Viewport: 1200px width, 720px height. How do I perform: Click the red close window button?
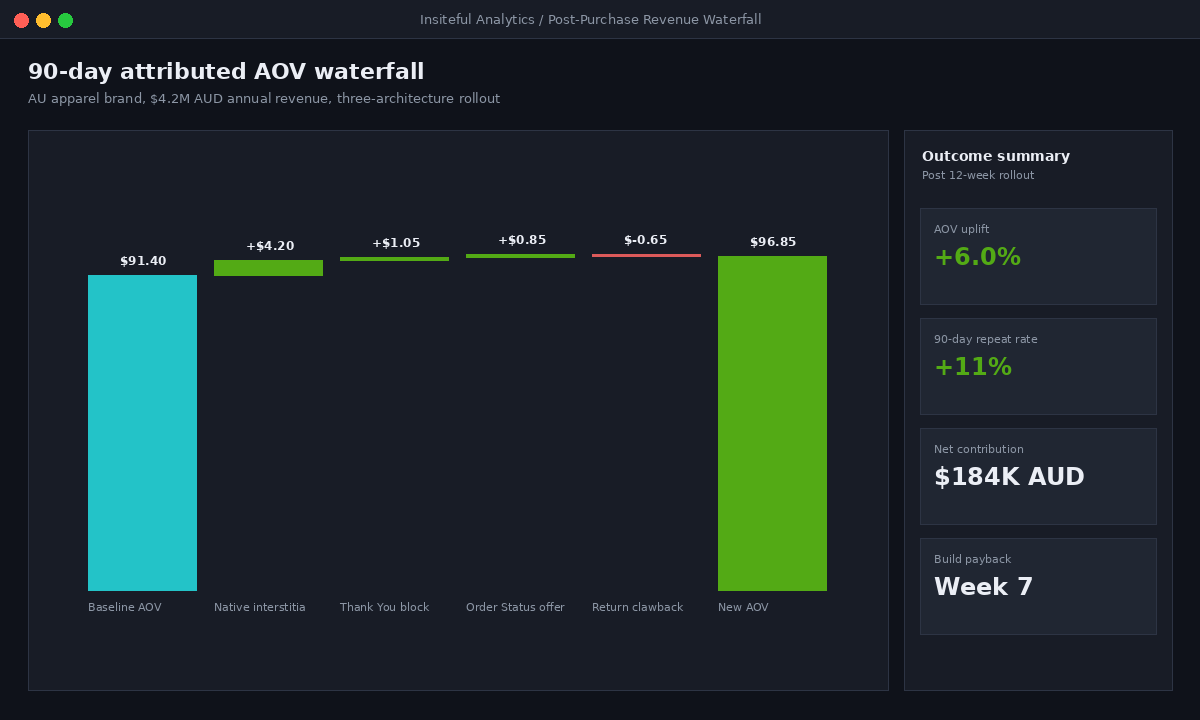pyautogui.click(x=21, y=20)
